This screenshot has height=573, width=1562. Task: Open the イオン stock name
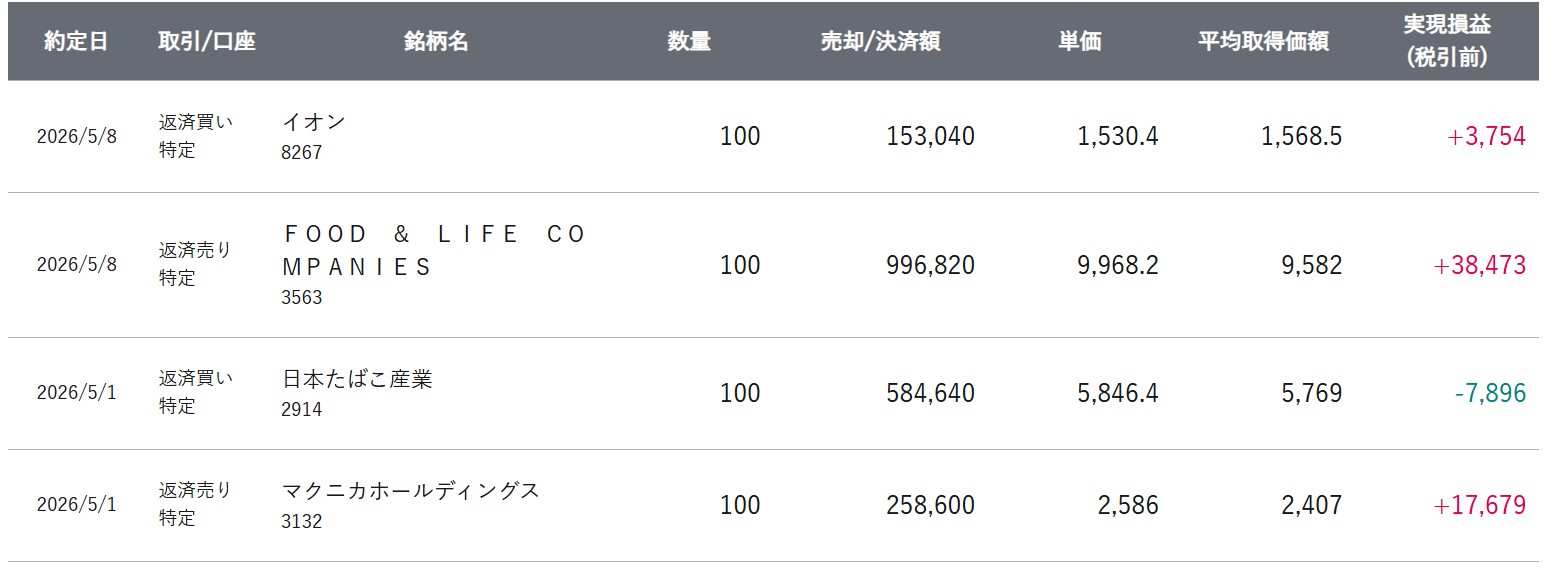(x=314, y=122)
